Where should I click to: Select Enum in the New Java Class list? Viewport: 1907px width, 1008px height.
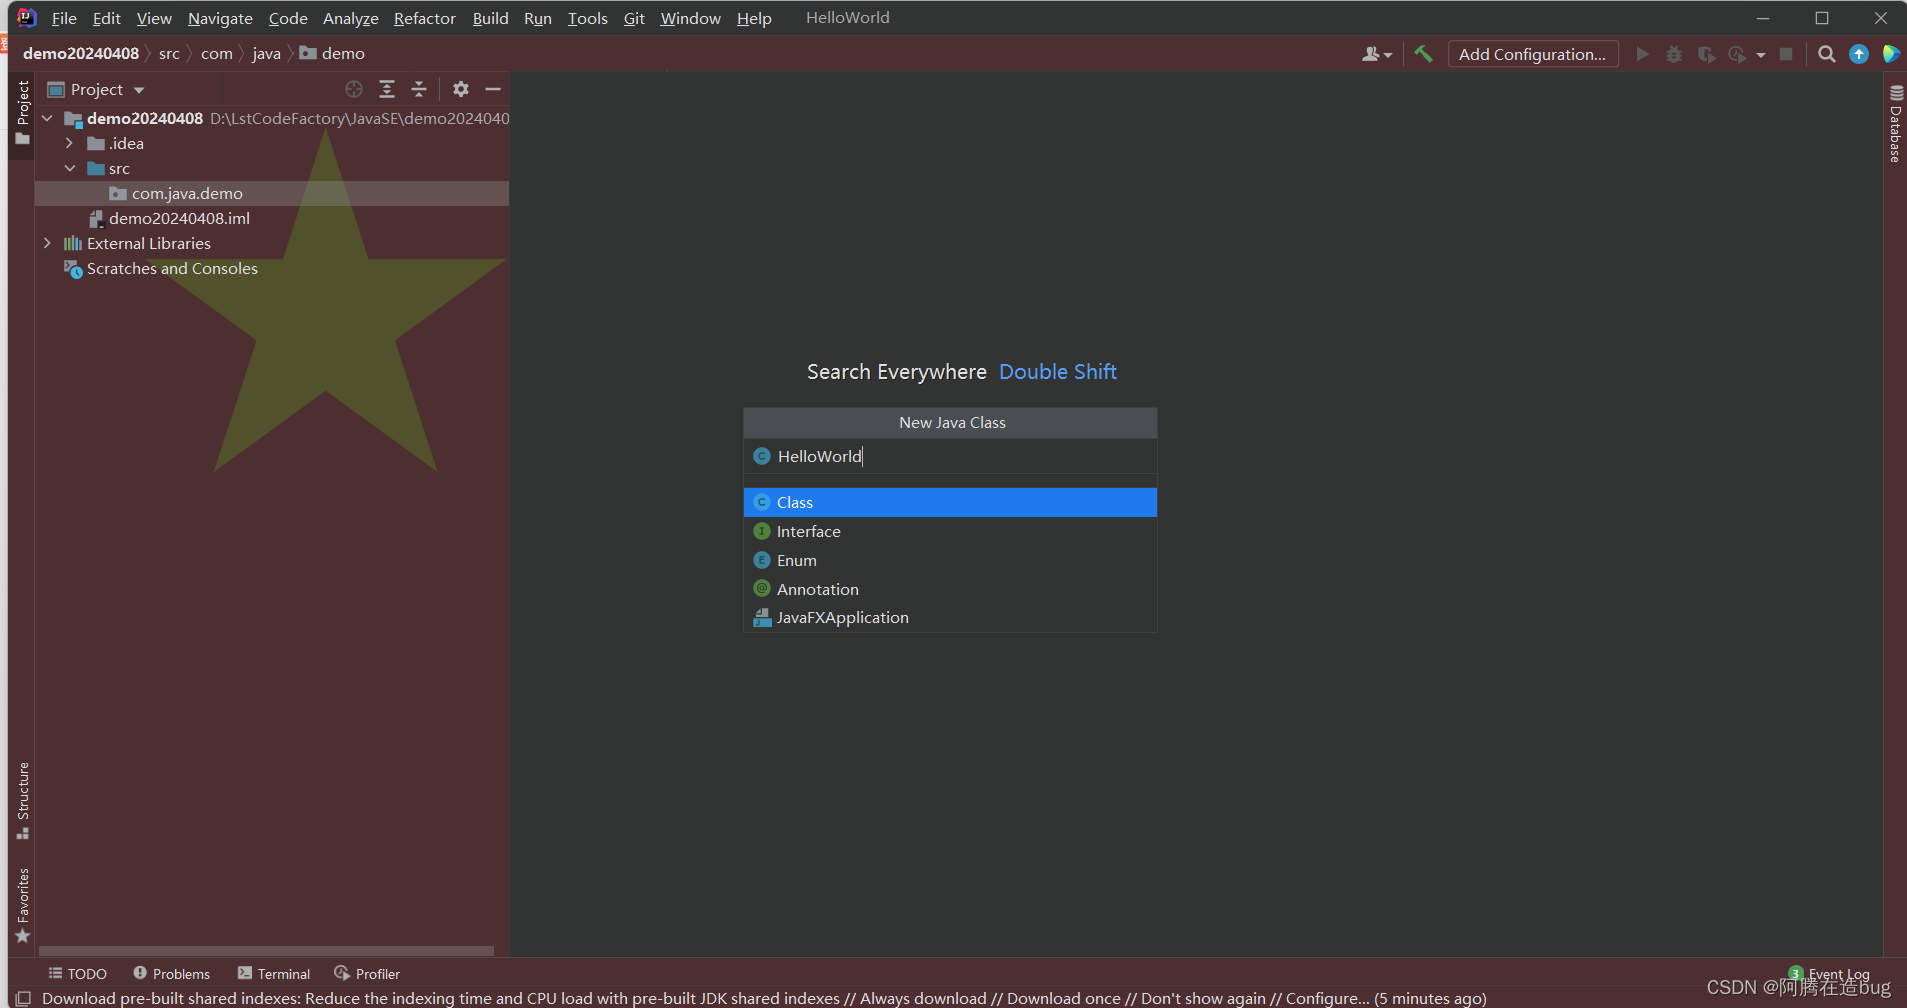950,560
